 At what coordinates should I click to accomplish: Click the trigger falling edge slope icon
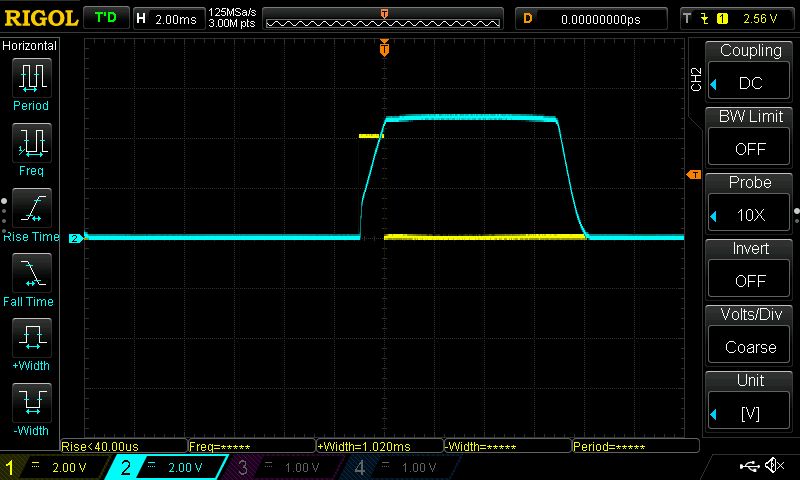coord(705,19)
